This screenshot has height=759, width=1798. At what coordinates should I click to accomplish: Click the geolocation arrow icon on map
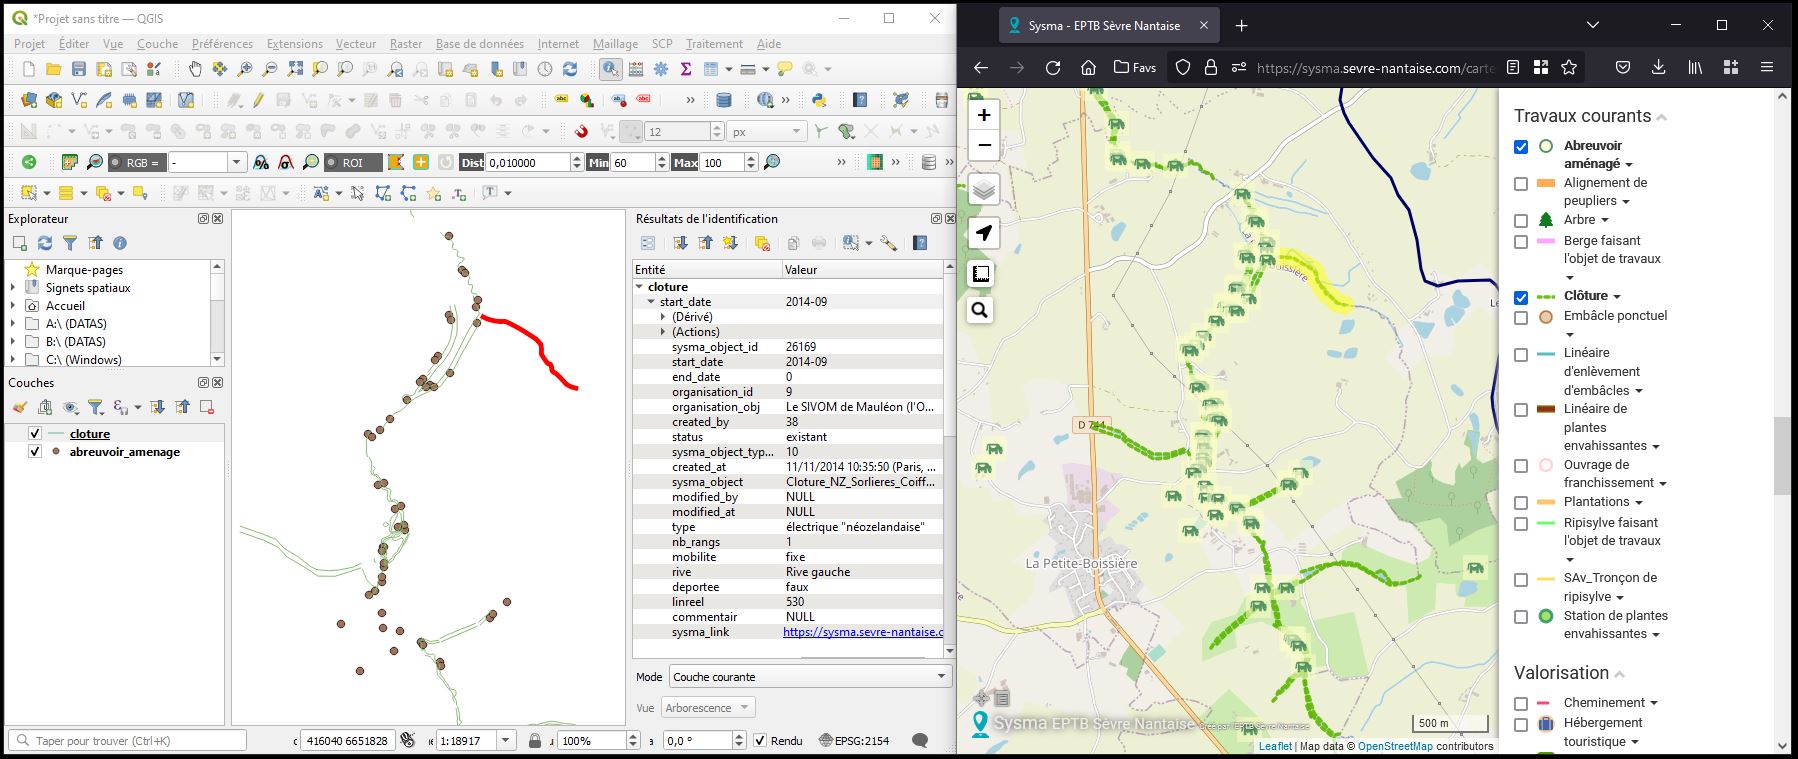pyautogui.click(x=984, y=233)
